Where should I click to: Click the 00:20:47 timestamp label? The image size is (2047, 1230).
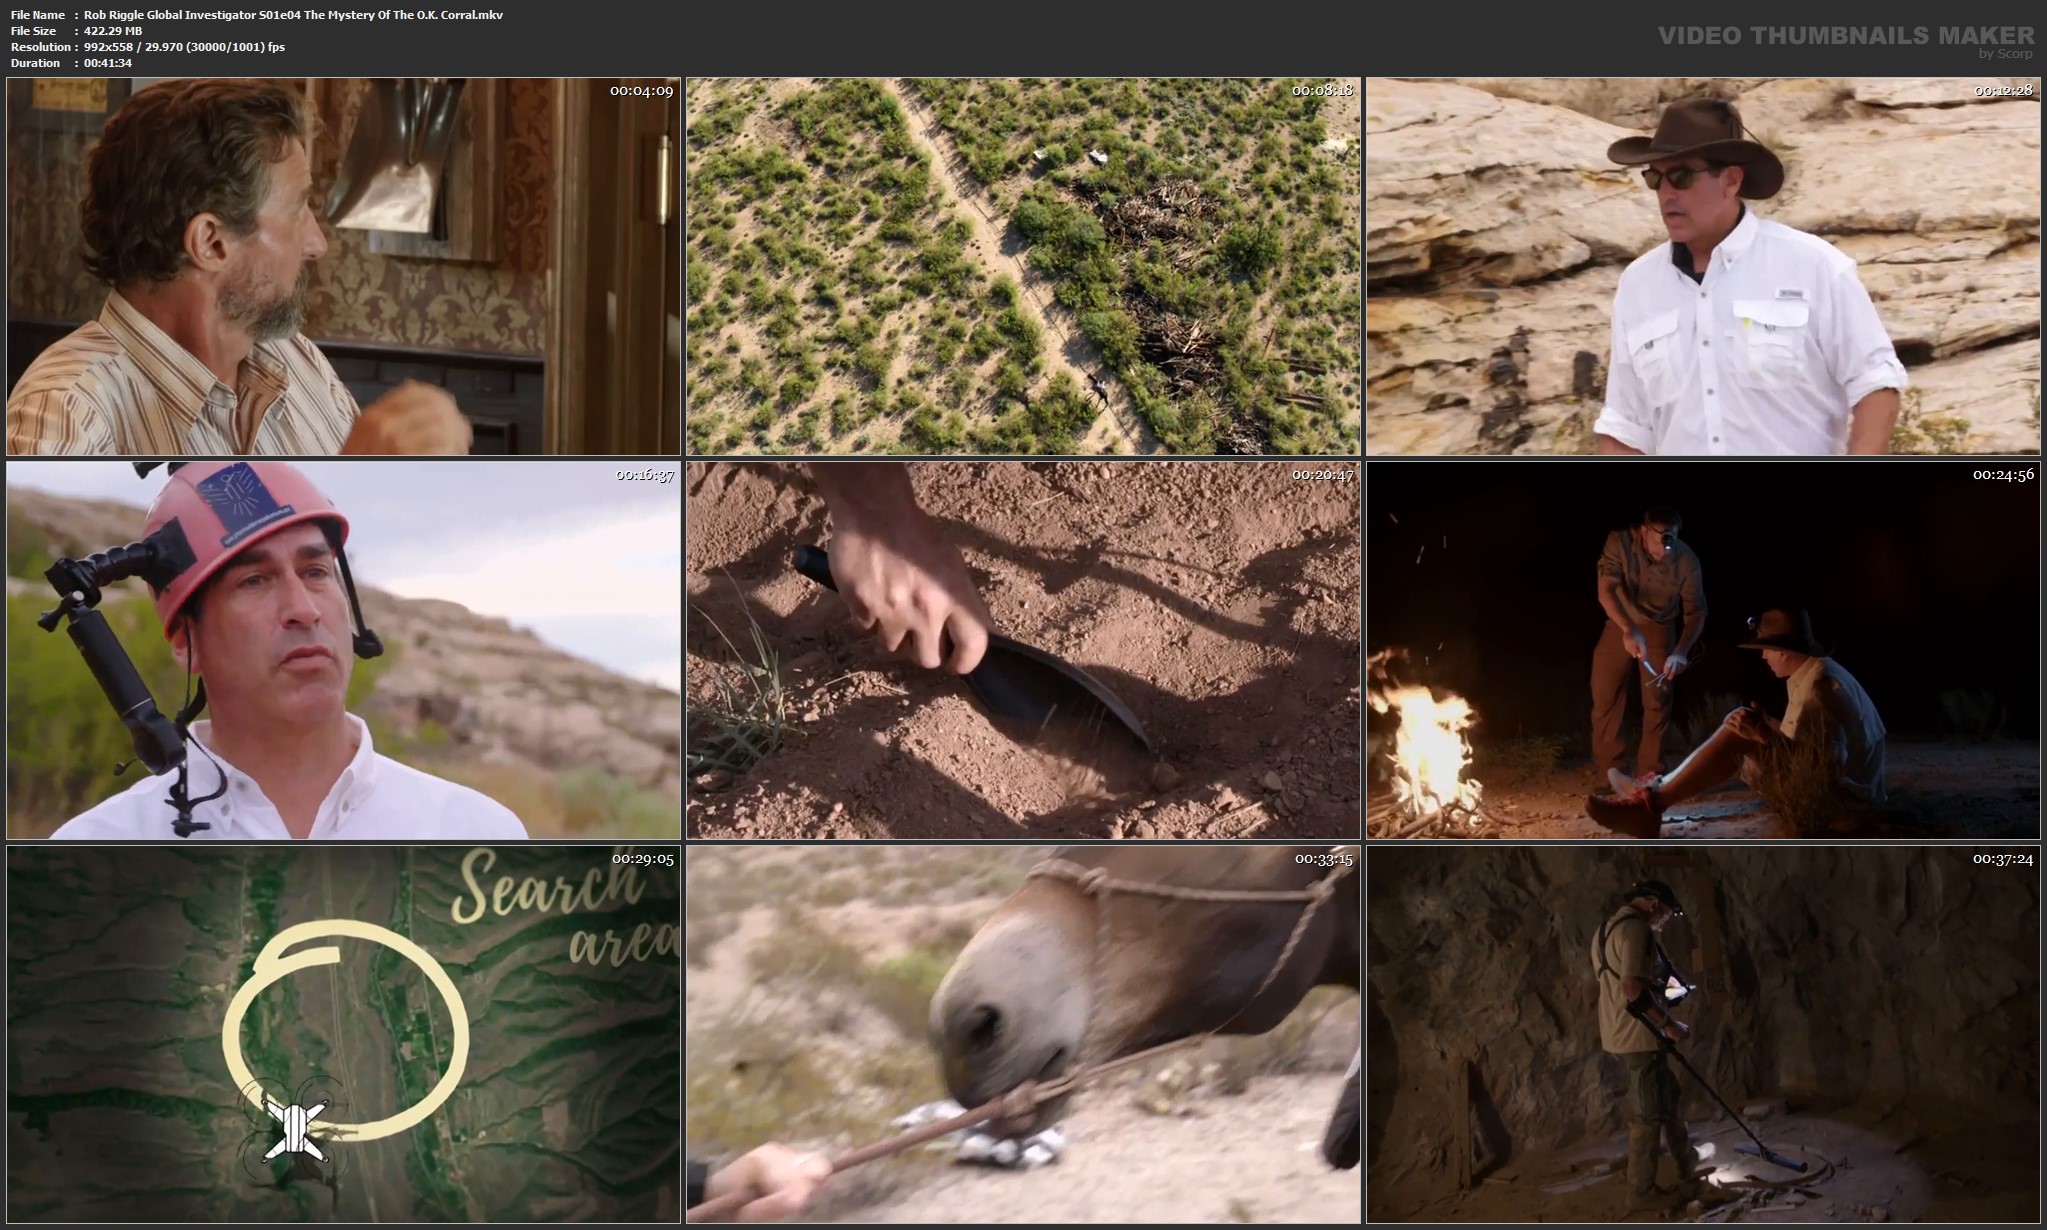click(1322, 475)
